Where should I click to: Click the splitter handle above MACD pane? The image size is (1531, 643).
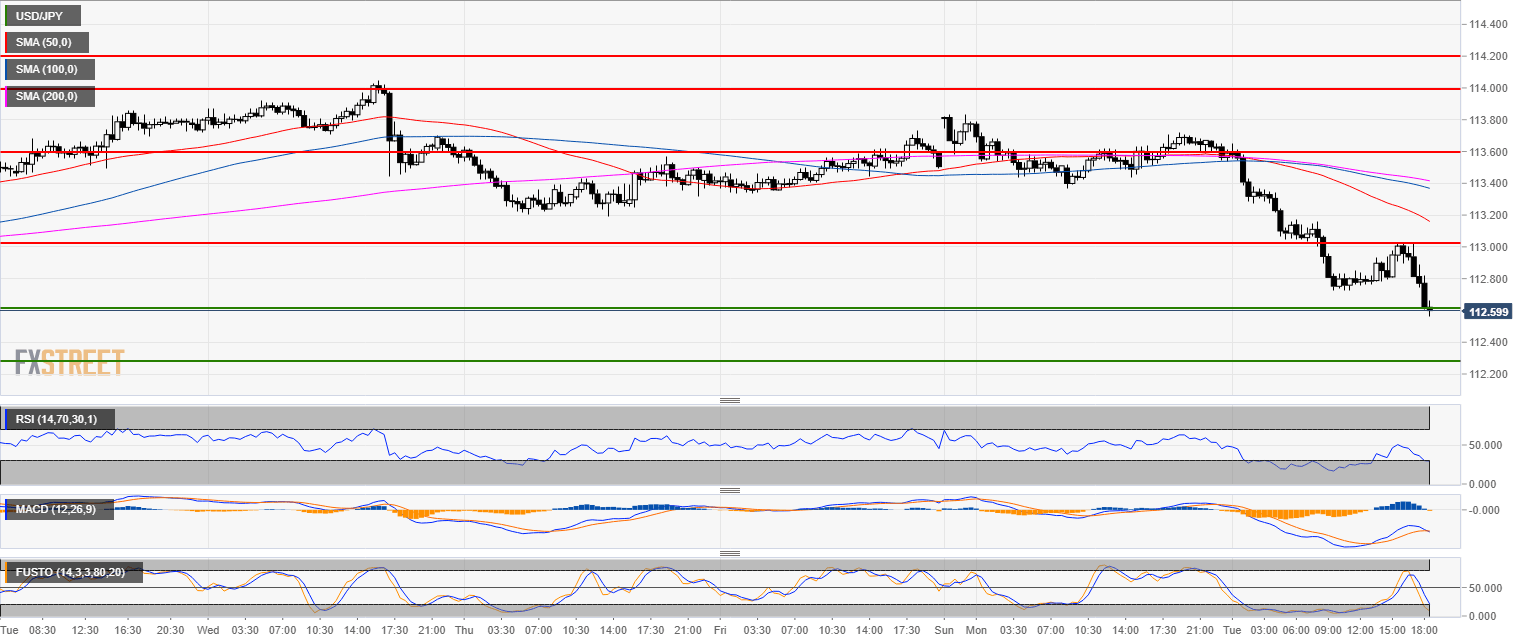729,490
